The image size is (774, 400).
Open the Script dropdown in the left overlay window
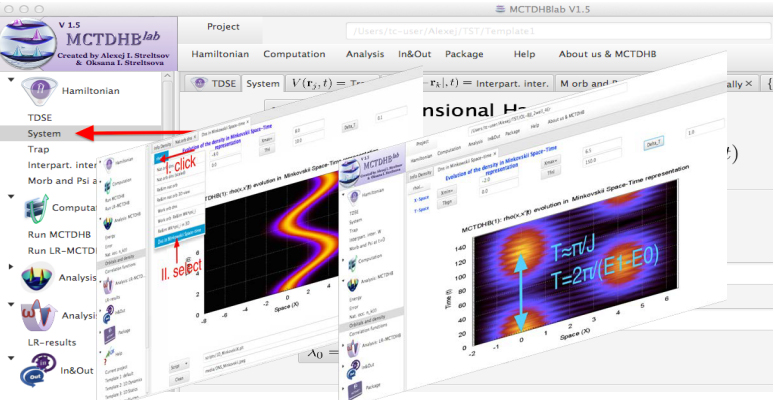(x=180, y=363)
